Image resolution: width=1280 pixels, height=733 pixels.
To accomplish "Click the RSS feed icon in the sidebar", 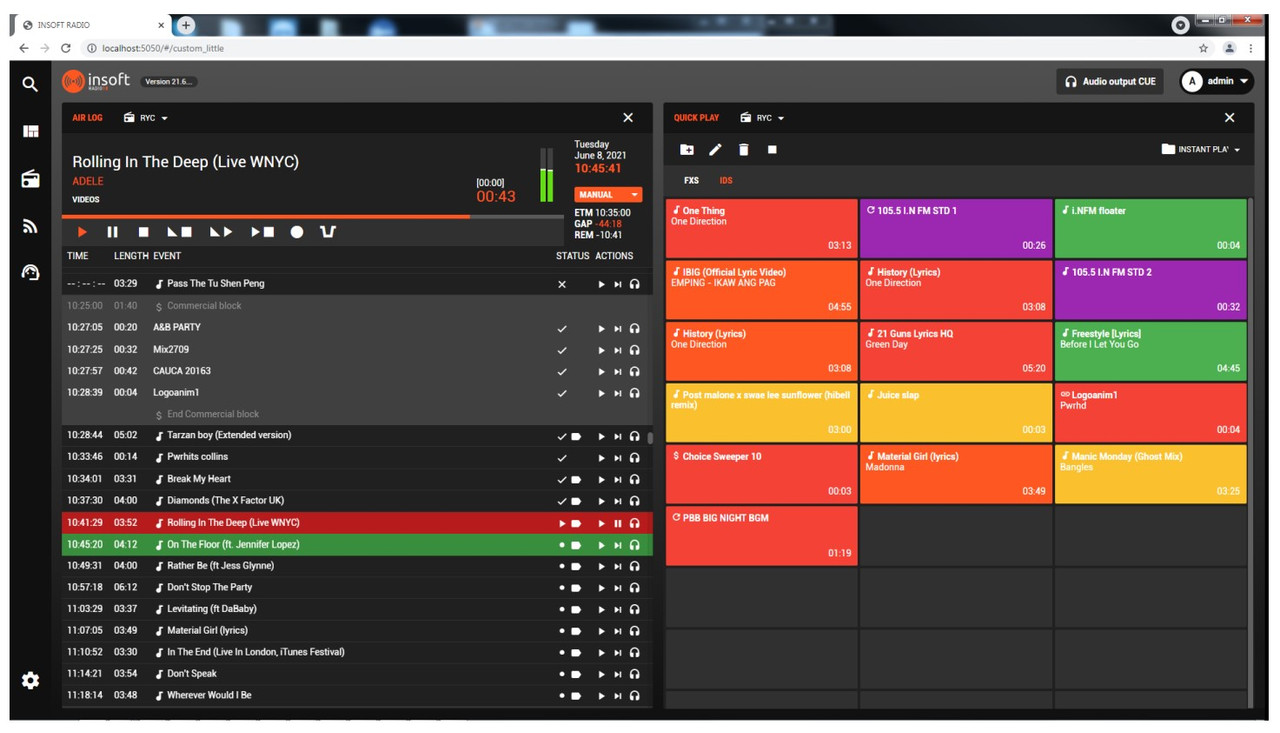I will pyautogui.click(x=29, y=227).
